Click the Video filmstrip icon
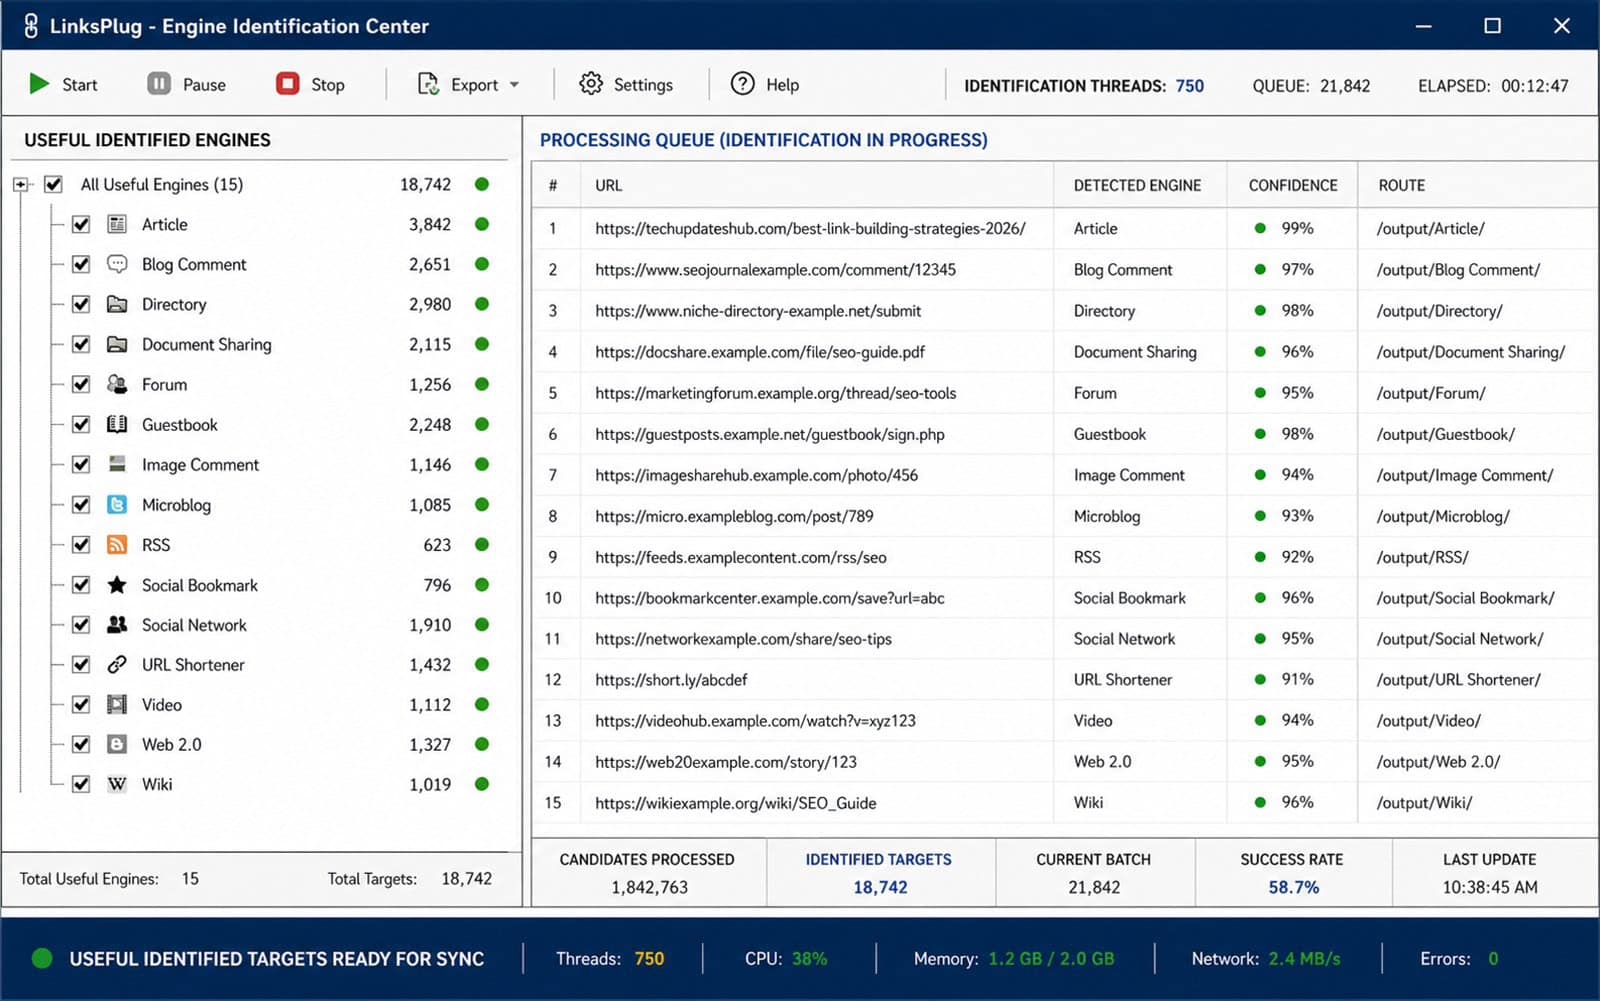Screen dimensions: 1600x1001 117,704
